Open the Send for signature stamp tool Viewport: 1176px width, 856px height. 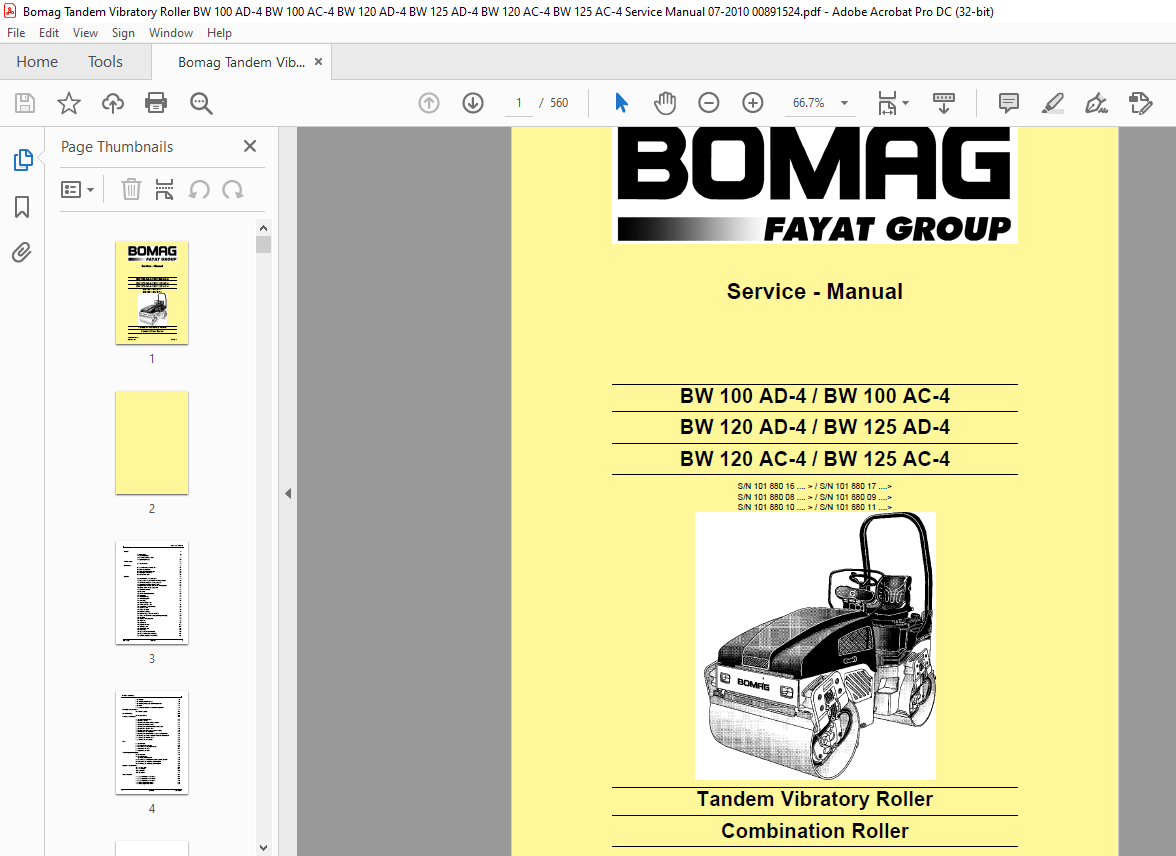coord(1140,103)
